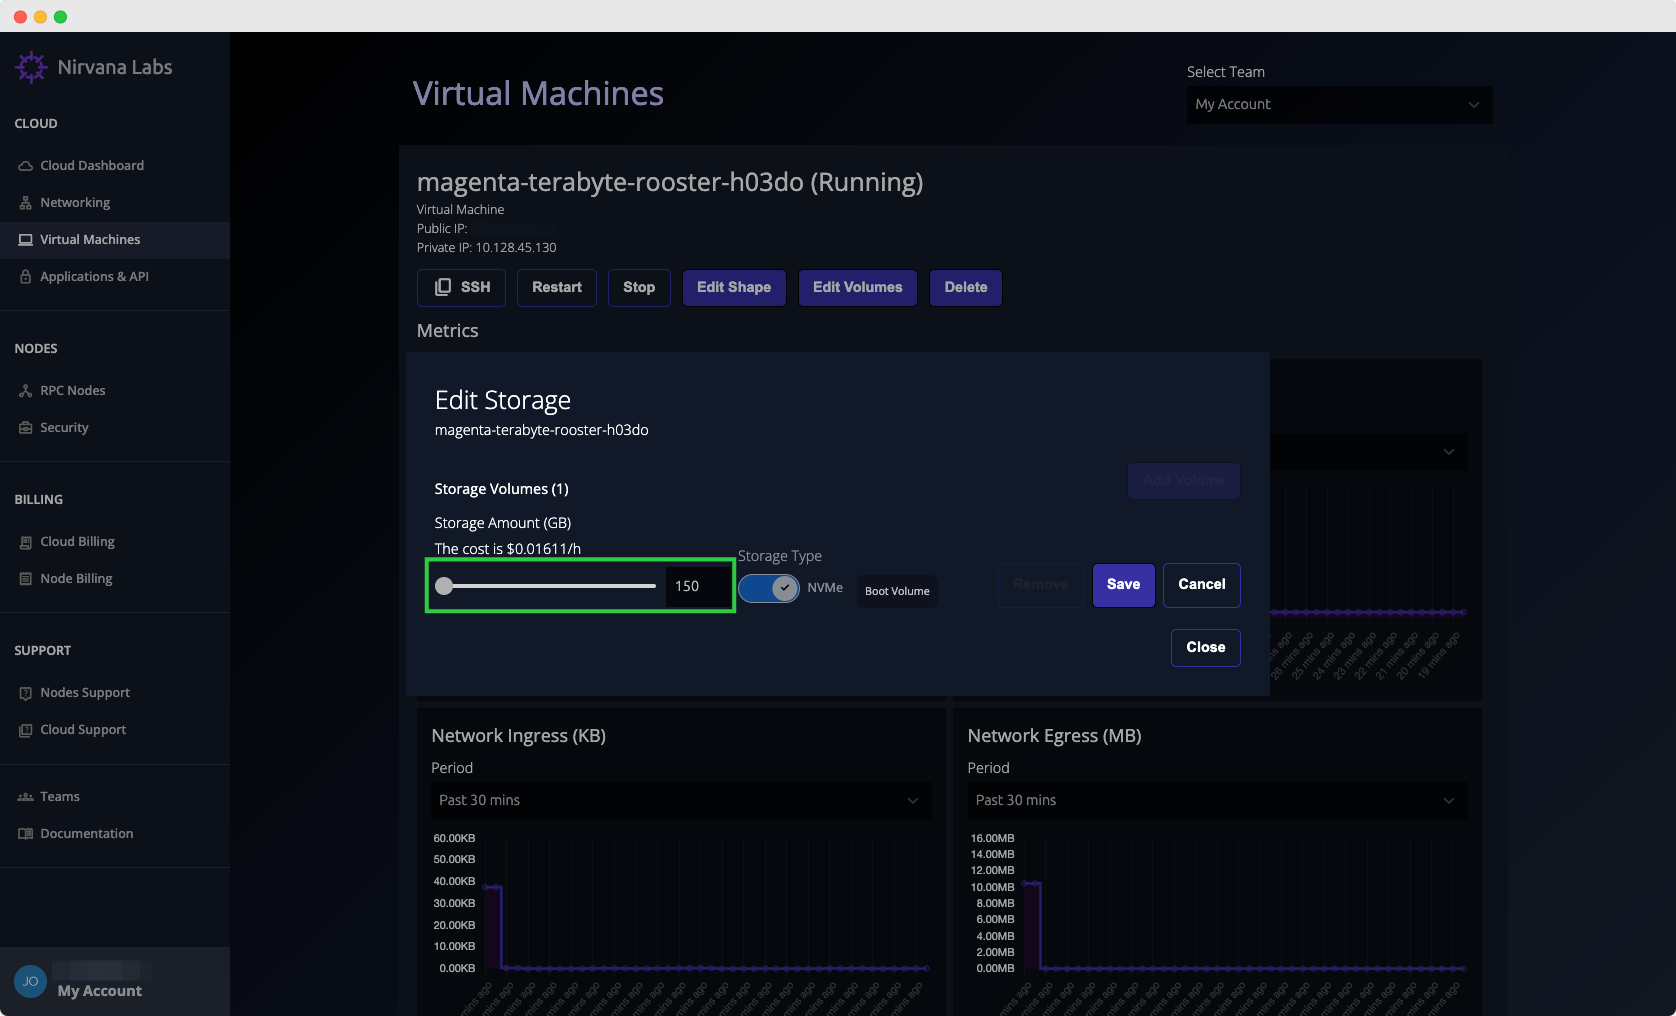The width and height of the screenshot is (1676, 1016).
Task: Click the storage amount input field
Action: 697,586
